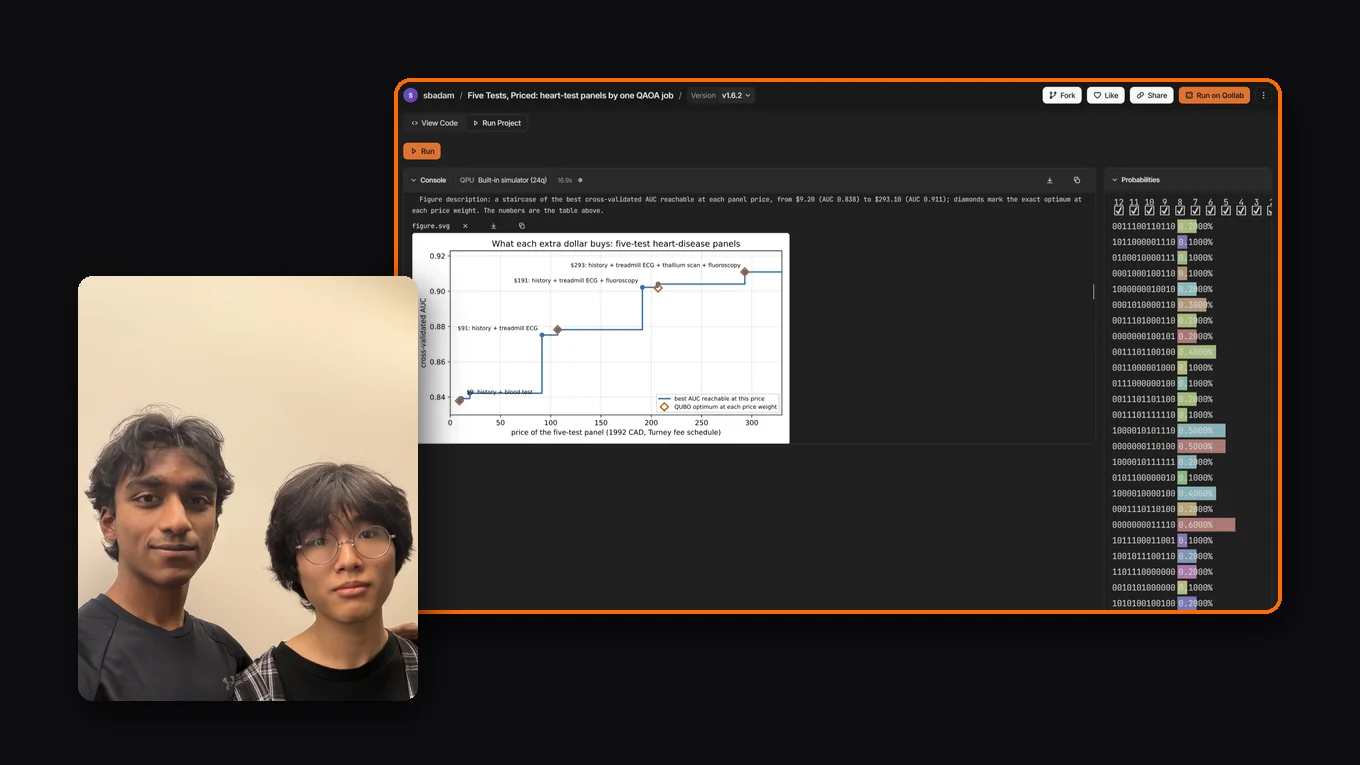1360x765 pixels.
Task: Uncheck qubit 10 checkbox
Action: [1150, 210]
